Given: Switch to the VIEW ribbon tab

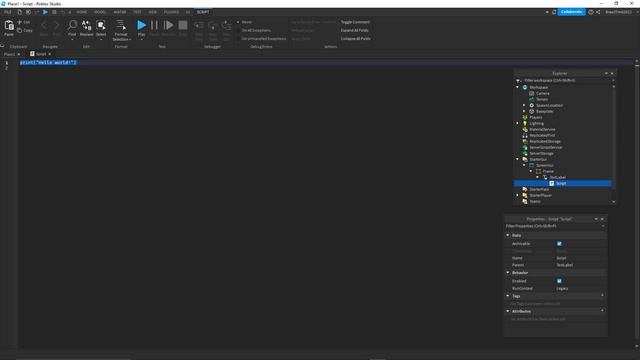Looking at the screenshot, I should pyautogui.click(x=152, y=12).
